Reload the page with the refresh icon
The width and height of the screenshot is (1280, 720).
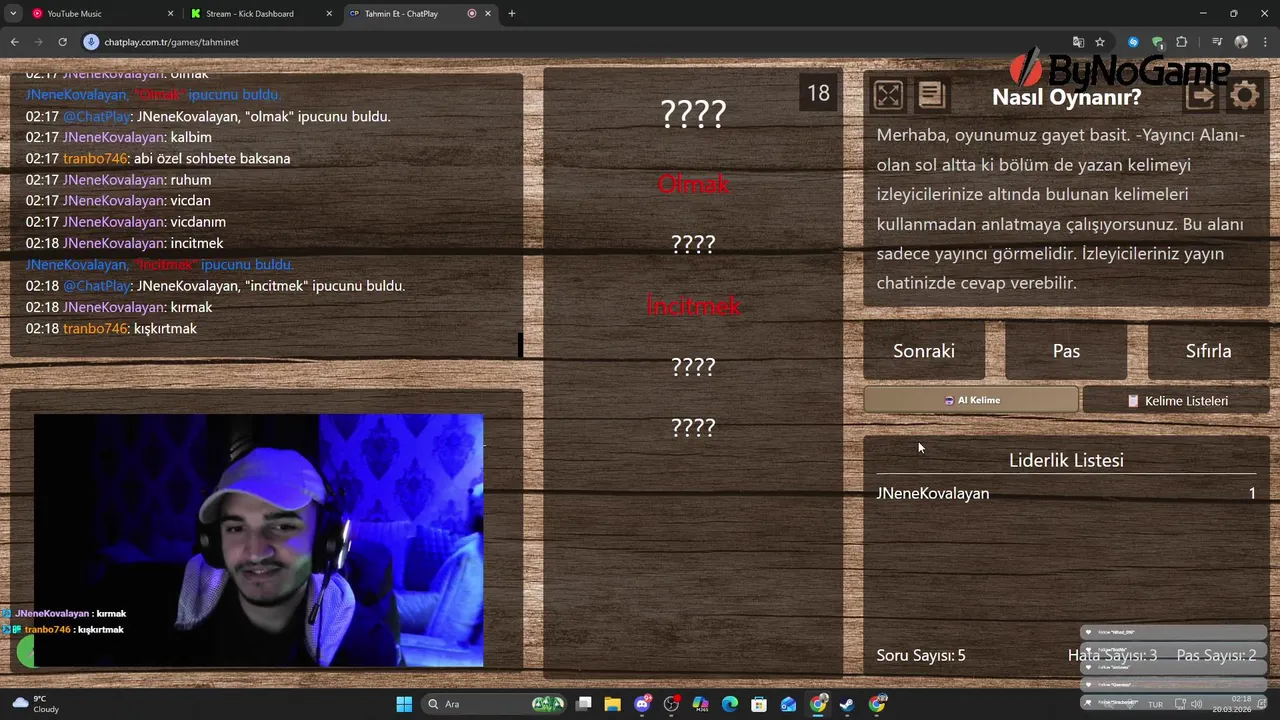tap(62, 42)
